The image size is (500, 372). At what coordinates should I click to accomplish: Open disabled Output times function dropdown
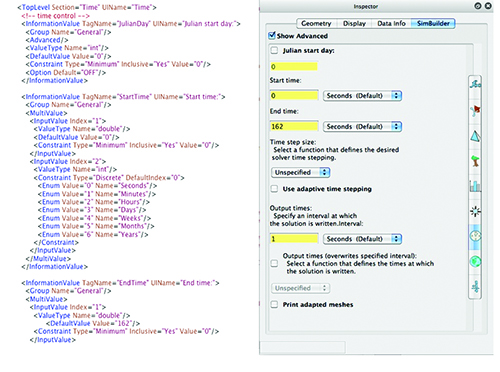click(301, 288)
